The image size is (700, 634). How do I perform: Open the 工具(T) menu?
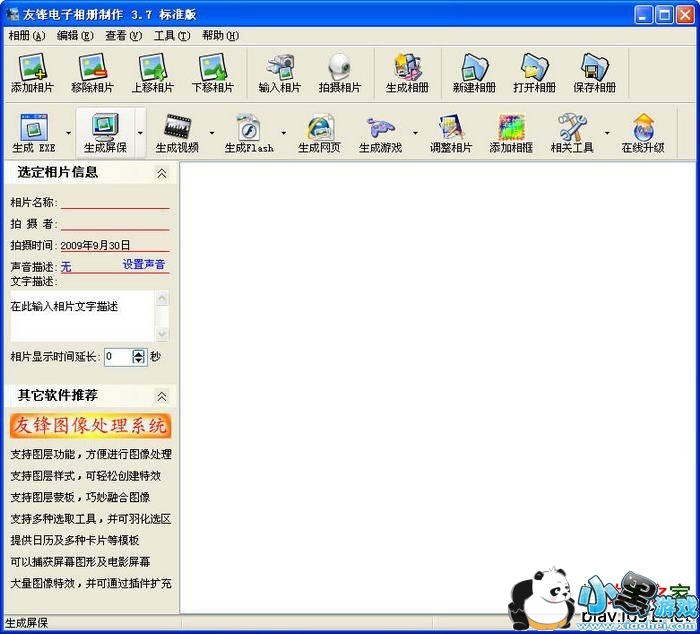(x=172, y=35)
